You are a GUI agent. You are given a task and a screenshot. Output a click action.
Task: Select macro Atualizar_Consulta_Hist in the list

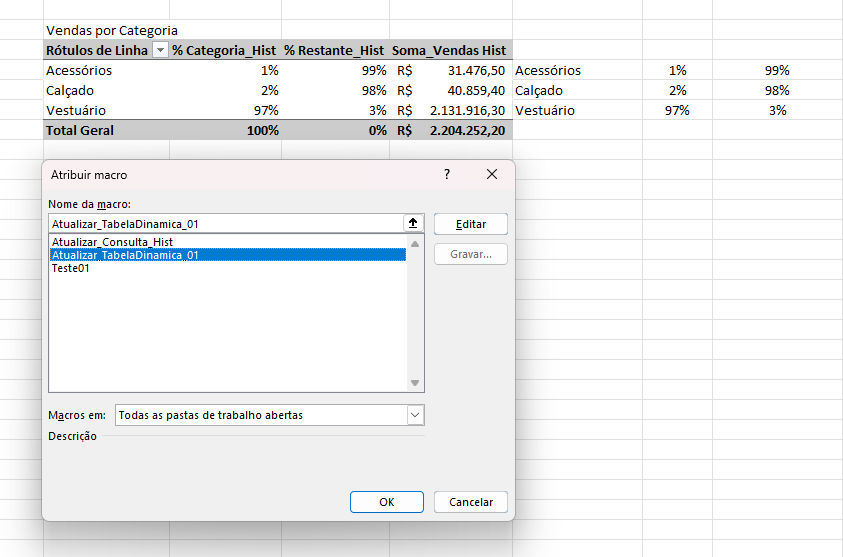(228, 242)
